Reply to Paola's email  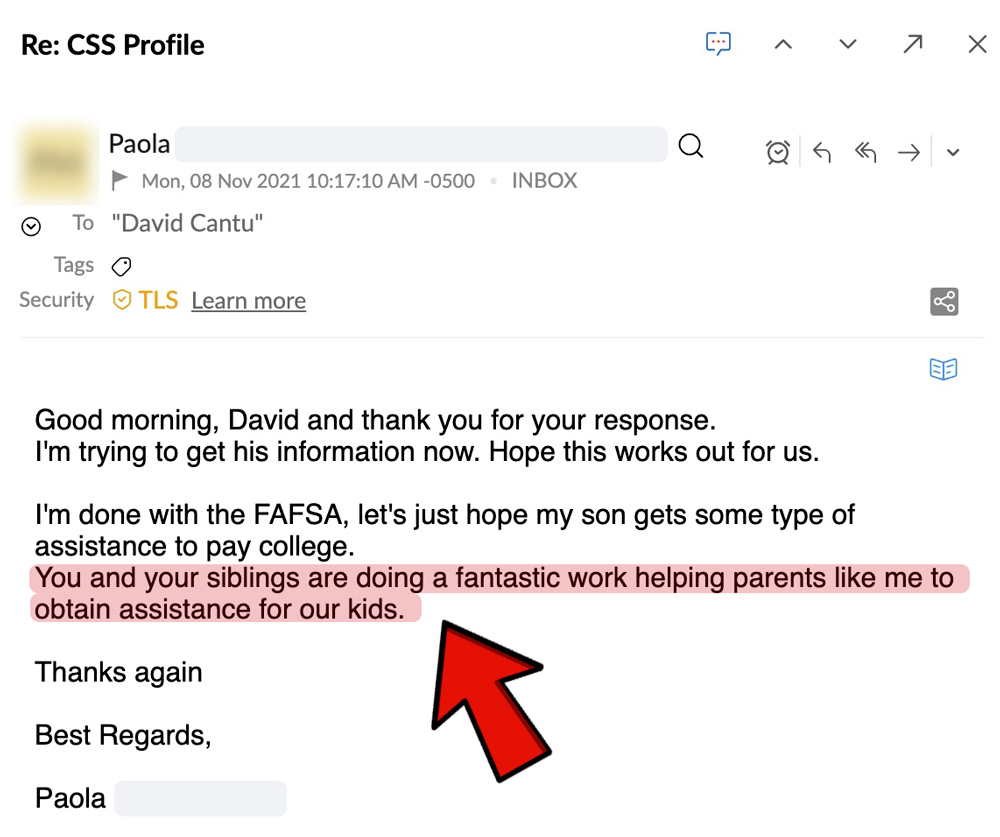click(822, 152)
